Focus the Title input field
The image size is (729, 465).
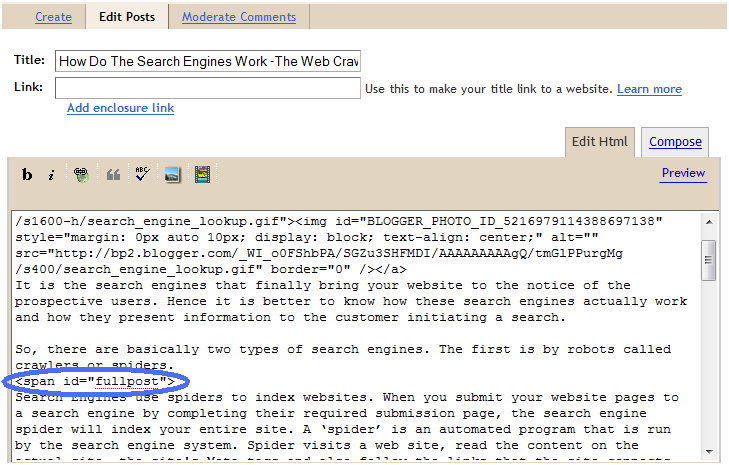point(208,61)
